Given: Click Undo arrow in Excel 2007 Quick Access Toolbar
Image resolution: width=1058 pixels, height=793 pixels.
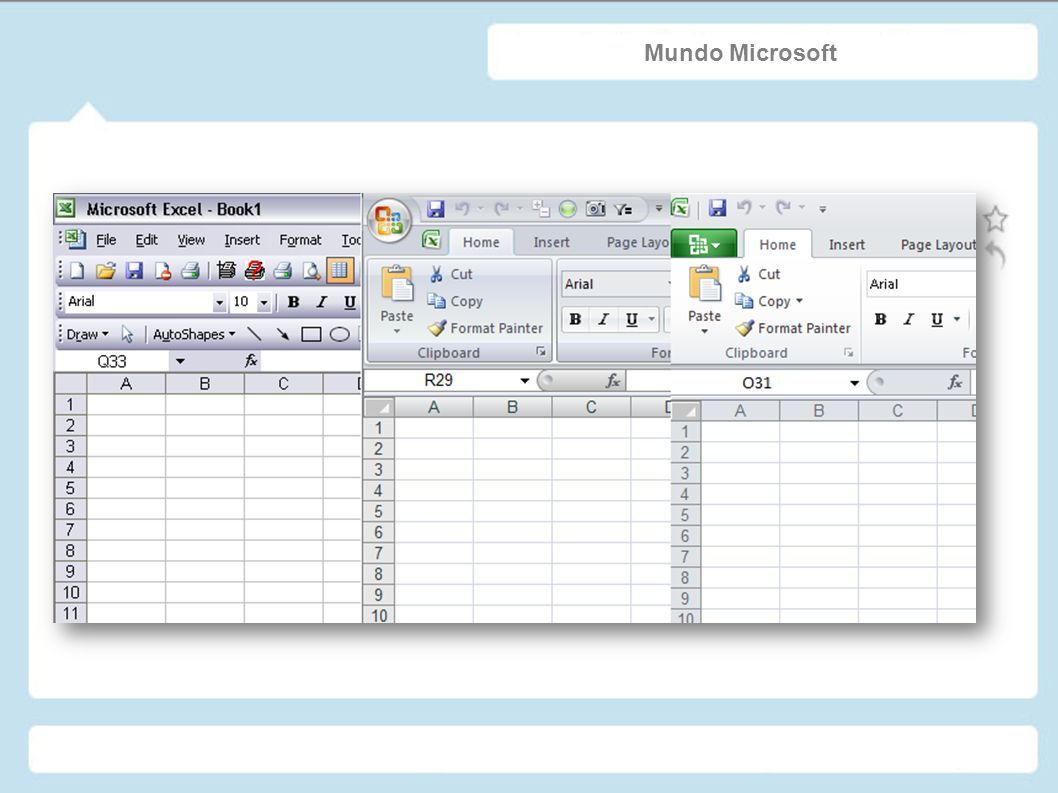Looking at the screenshot, I should (462, 209).
